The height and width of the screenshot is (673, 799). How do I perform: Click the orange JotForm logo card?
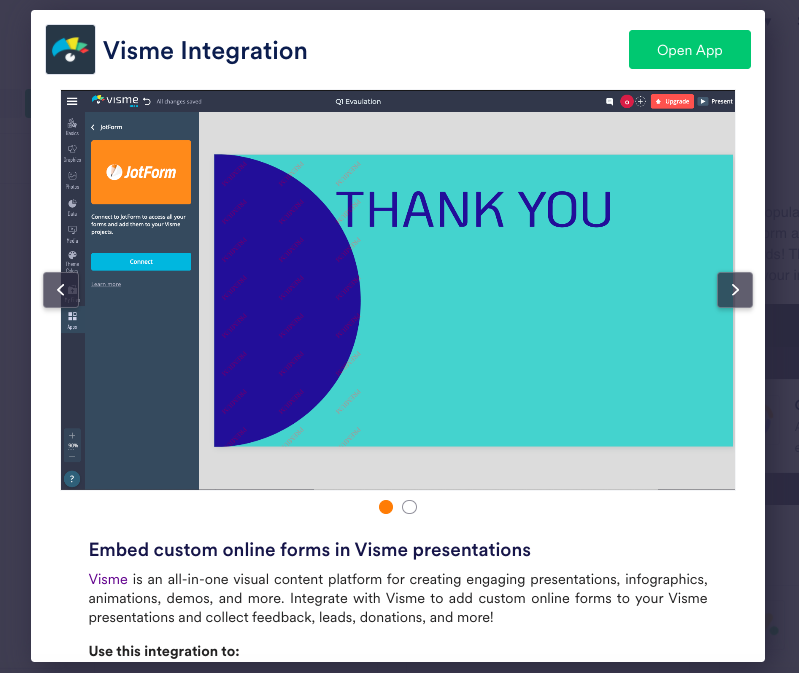(x=141, y=172)
